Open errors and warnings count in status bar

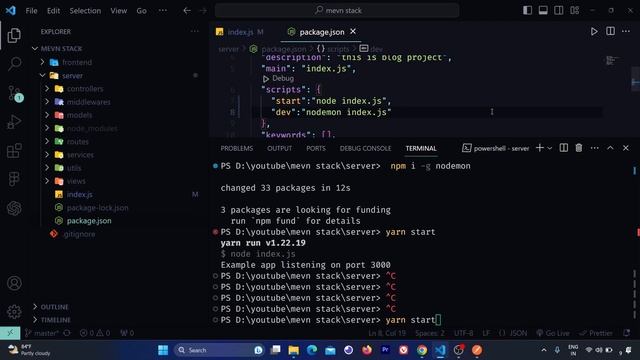[x=95, y=333]
